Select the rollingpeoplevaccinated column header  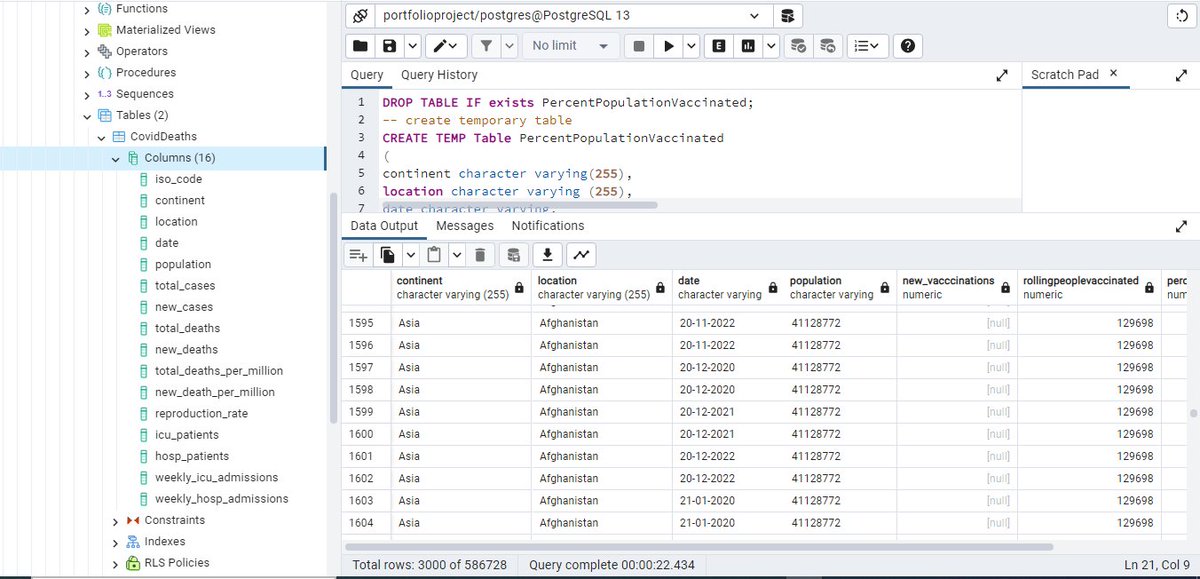1088,287
